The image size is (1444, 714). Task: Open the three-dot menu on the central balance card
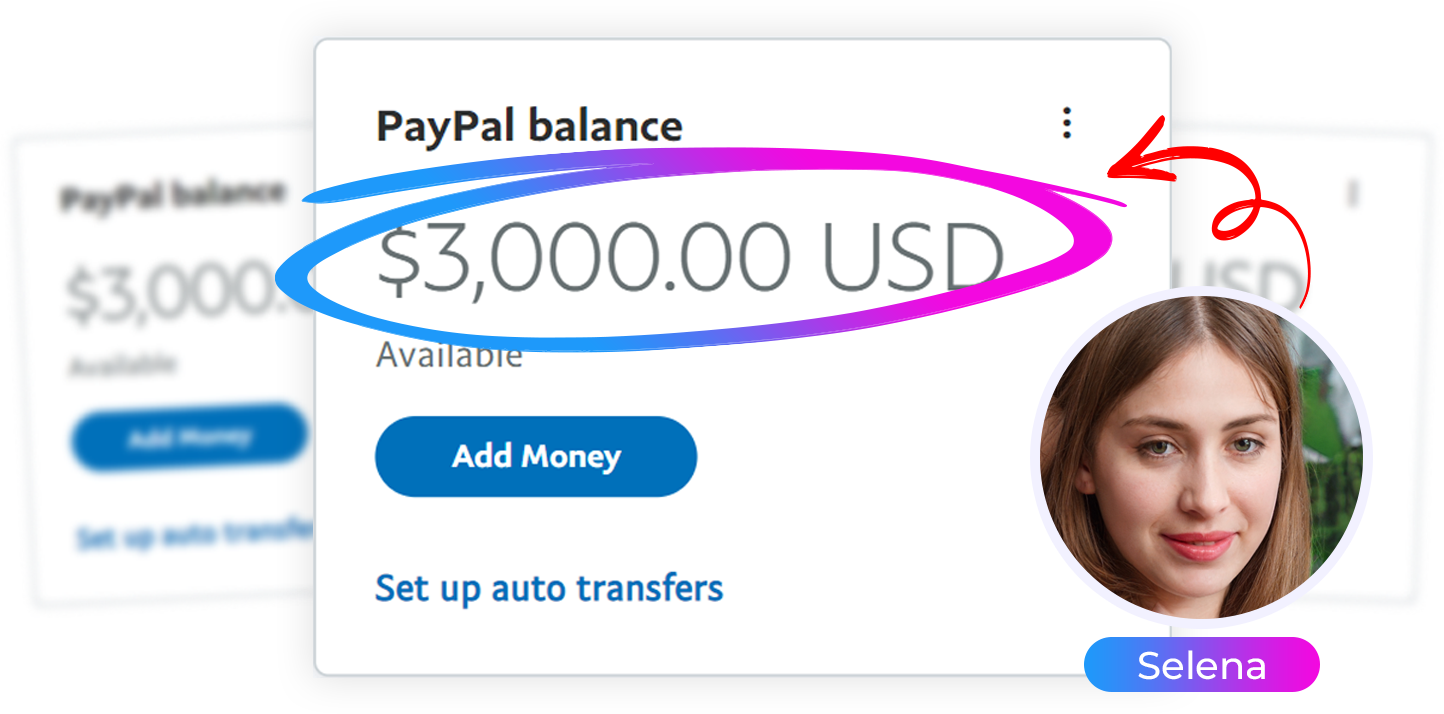coord(1067,123)
